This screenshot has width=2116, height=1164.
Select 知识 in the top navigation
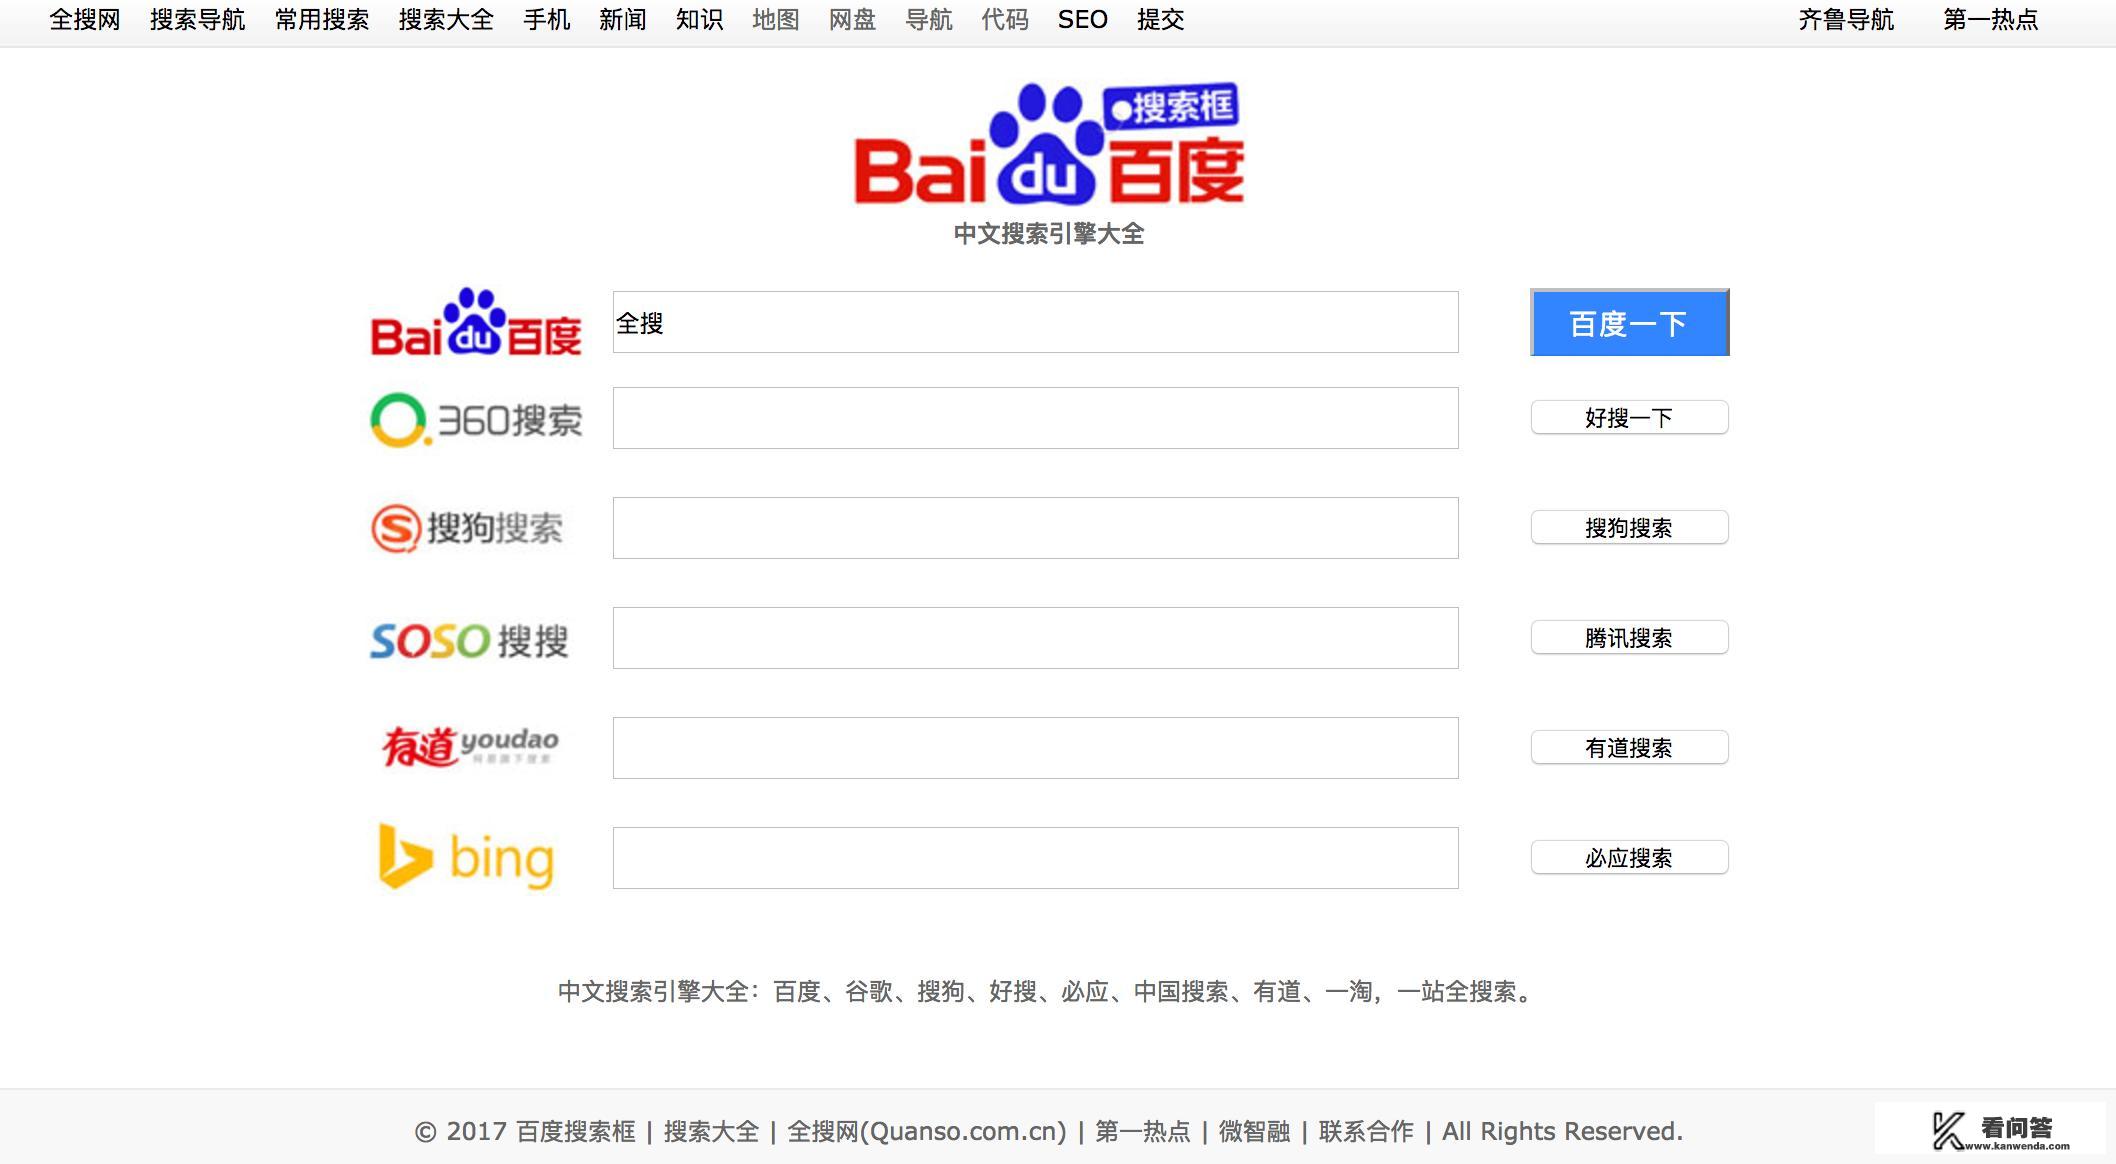700,20
